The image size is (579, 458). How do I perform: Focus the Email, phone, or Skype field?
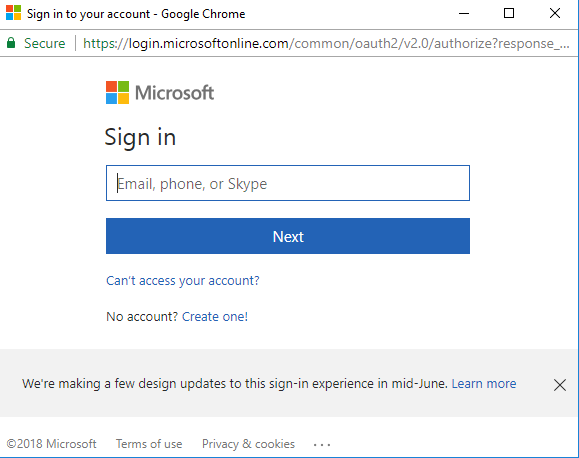click(288, 183)
